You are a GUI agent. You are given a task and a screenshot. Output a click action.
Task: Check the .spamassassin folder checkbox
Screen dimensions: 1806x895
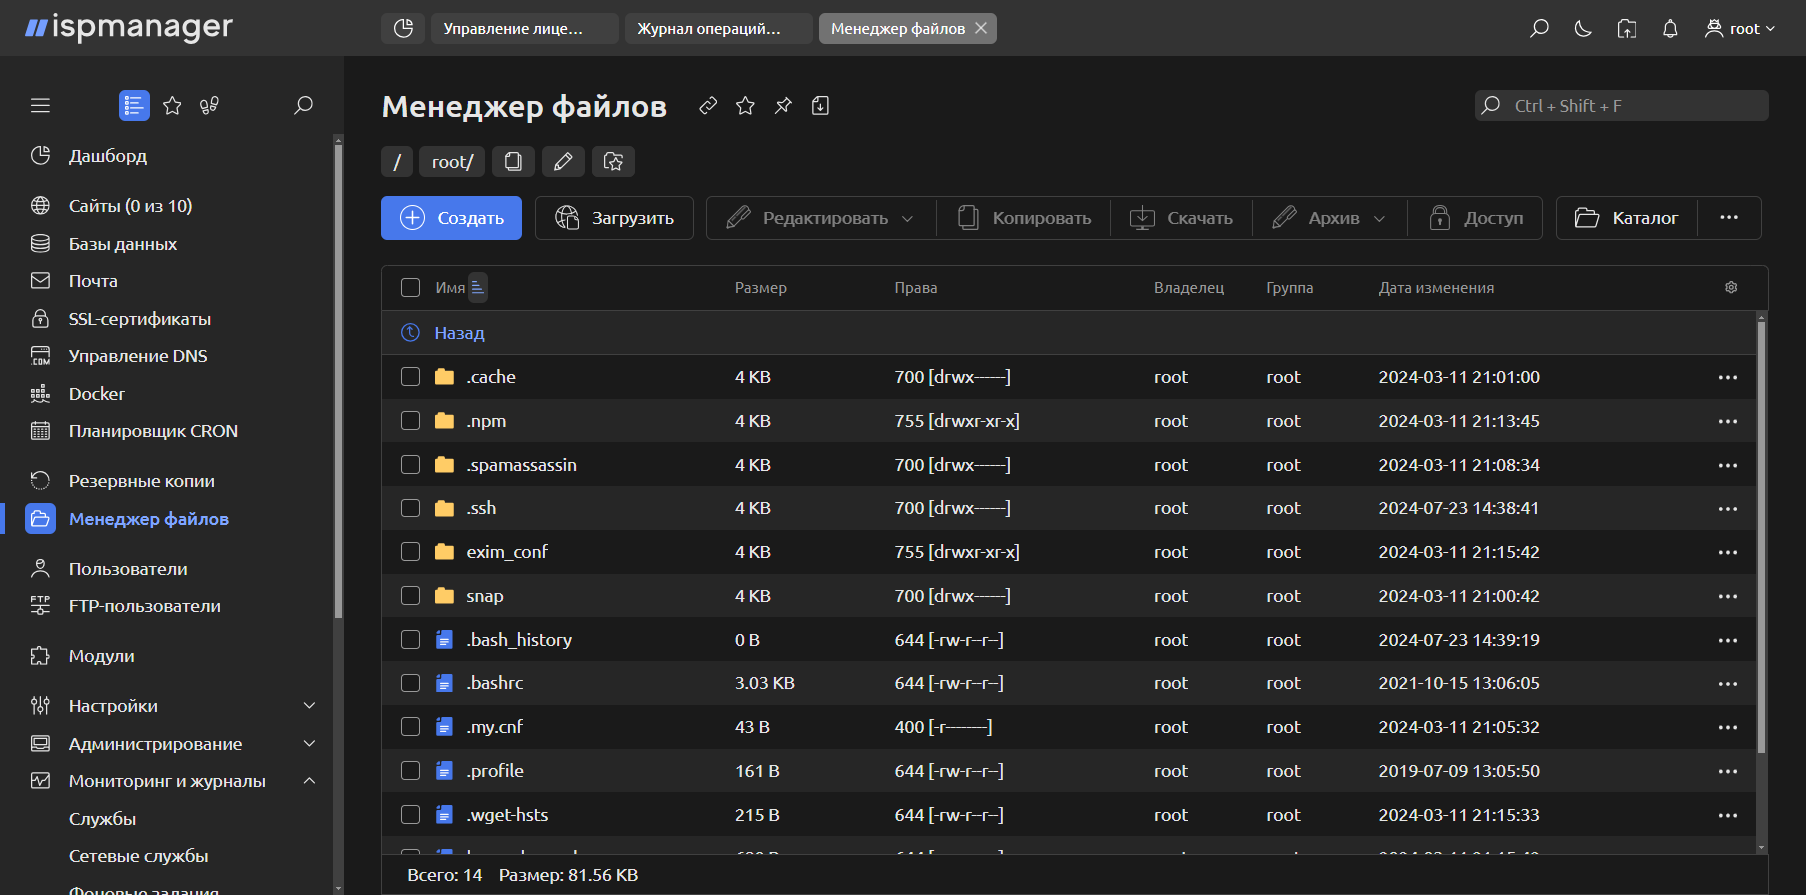pyautogui.click(x=410, y=465)
